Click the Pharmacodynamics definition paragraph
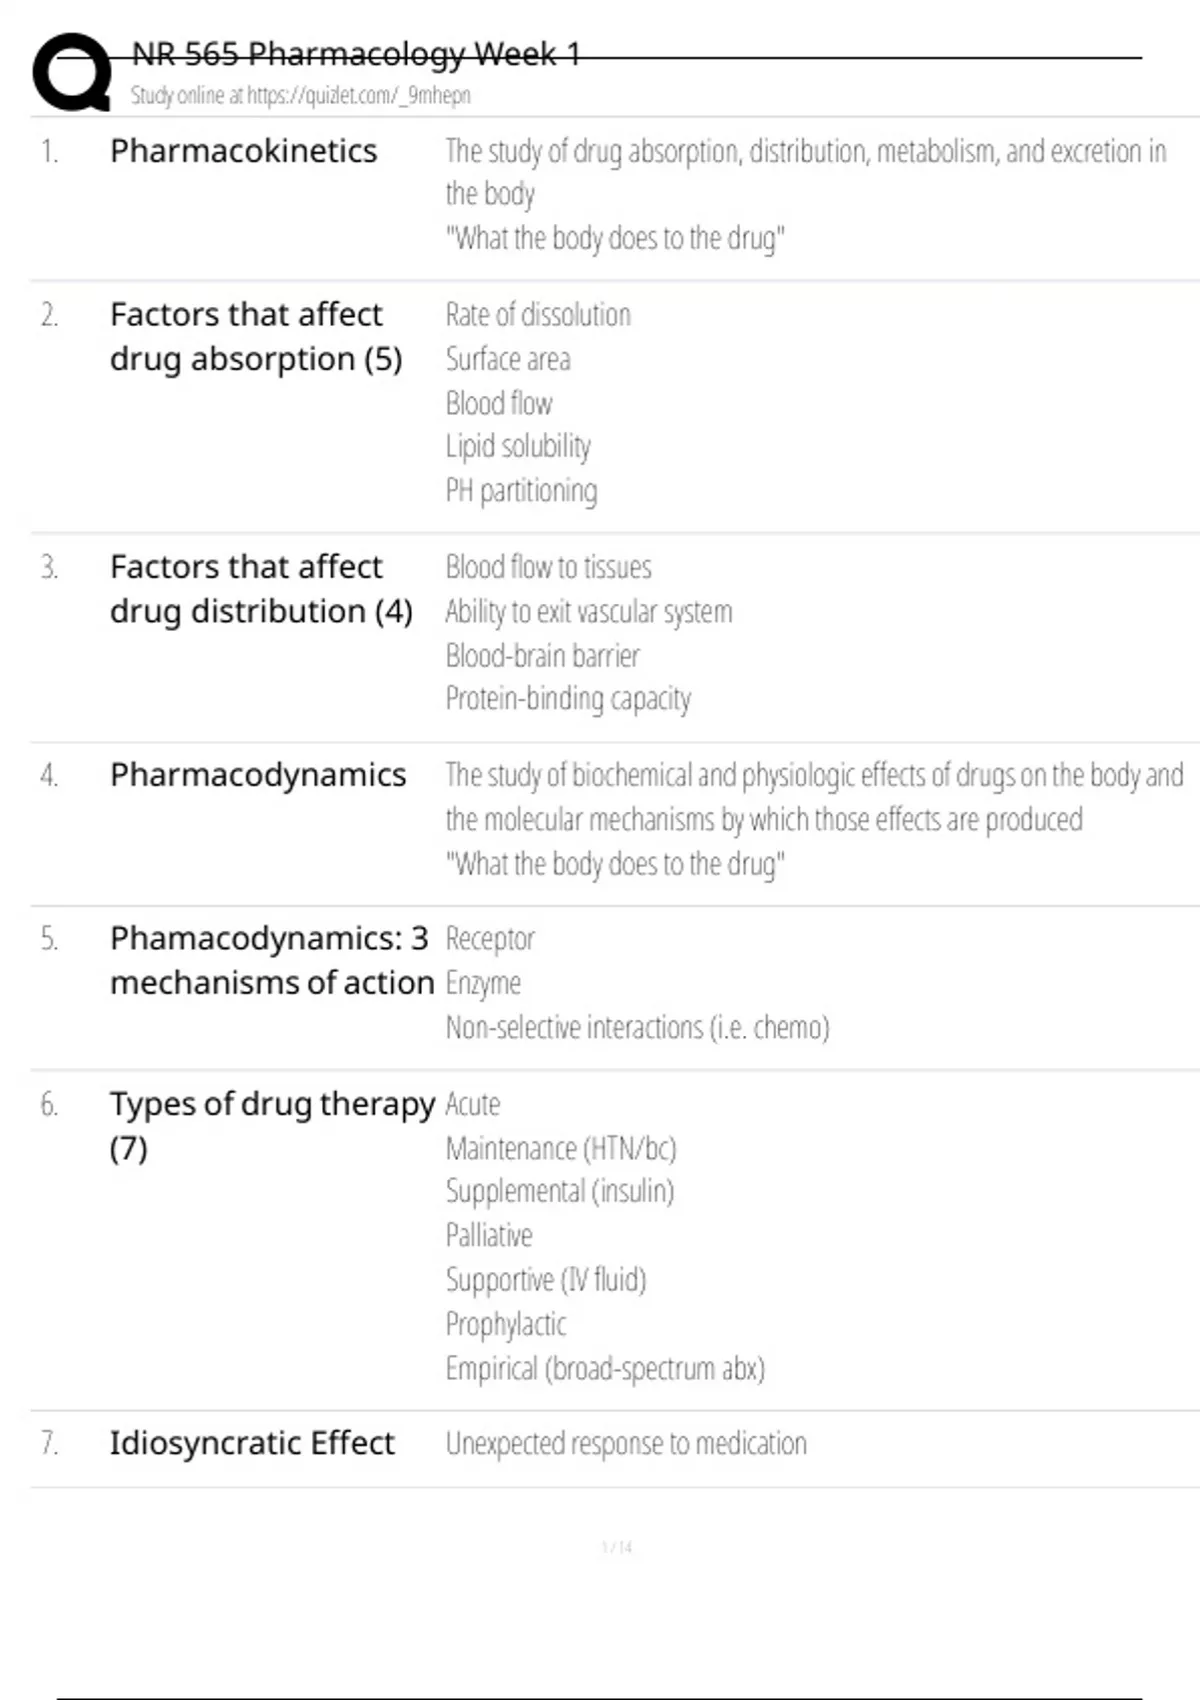The width and height of the screenshot is (1200, 1700). (x=814, y=820)
